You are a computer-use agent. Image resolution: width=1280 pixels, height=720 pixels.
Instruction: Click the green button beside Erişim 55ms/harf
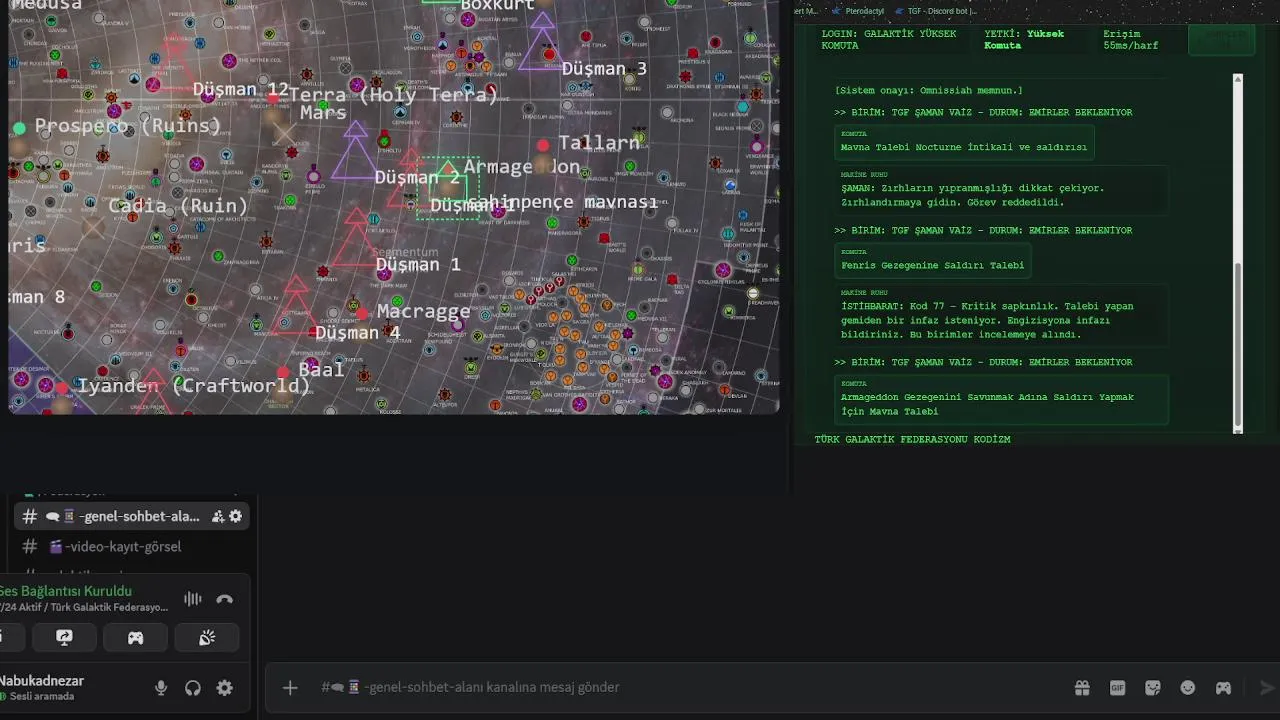pos(1221,39)
